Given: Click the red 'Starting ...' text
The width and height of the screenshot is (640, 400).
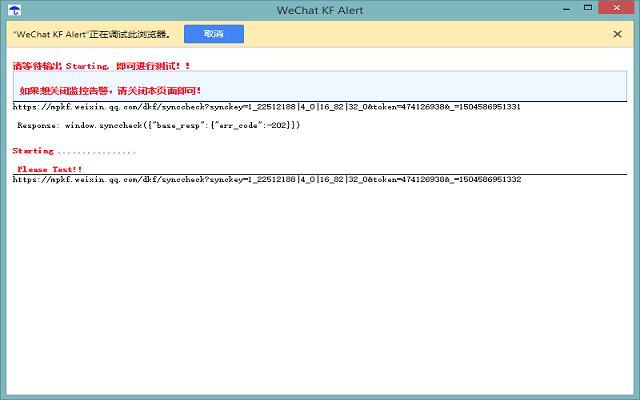Looking at the screenshot, I should (x=74, y=151).
